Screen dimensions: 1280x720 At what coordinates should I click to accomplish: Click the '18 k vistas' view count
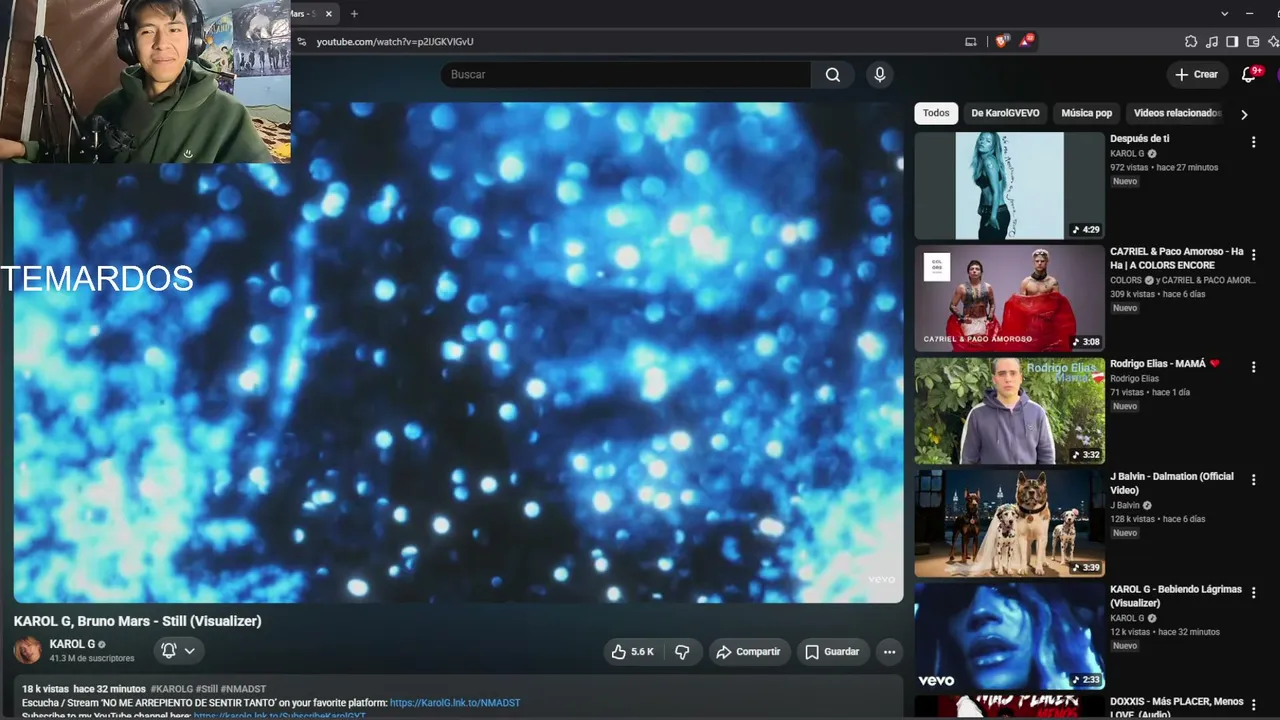tap(45, 689)
